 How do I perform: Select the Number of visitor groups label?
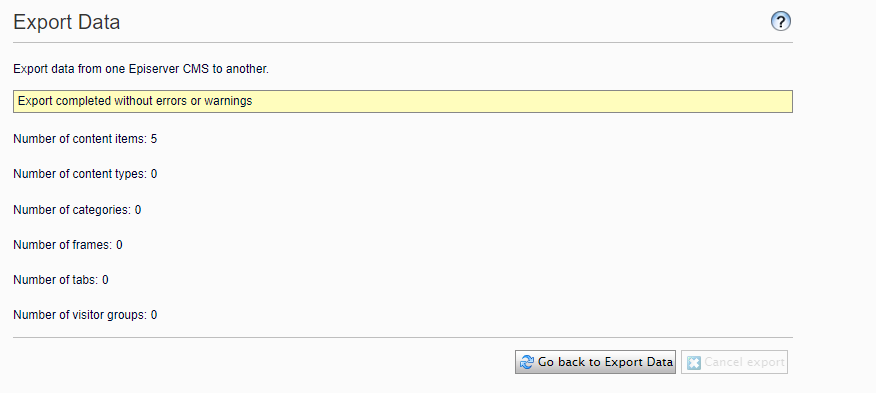point(80,315)
